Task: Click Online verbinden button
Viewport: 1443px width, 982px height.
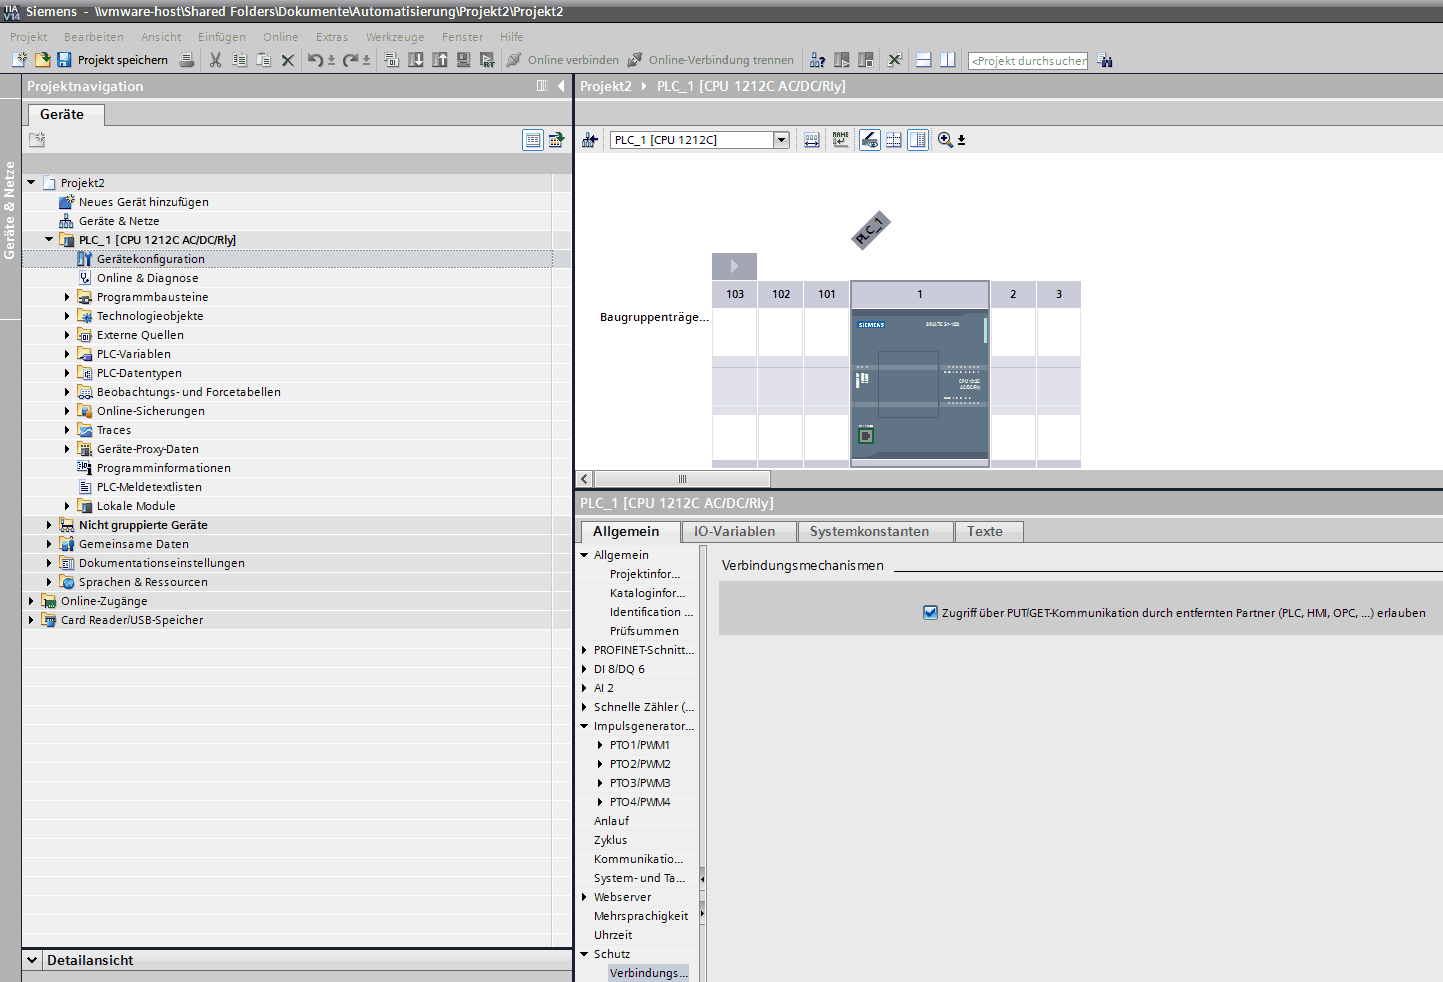Action: click(x=563, y=60)
